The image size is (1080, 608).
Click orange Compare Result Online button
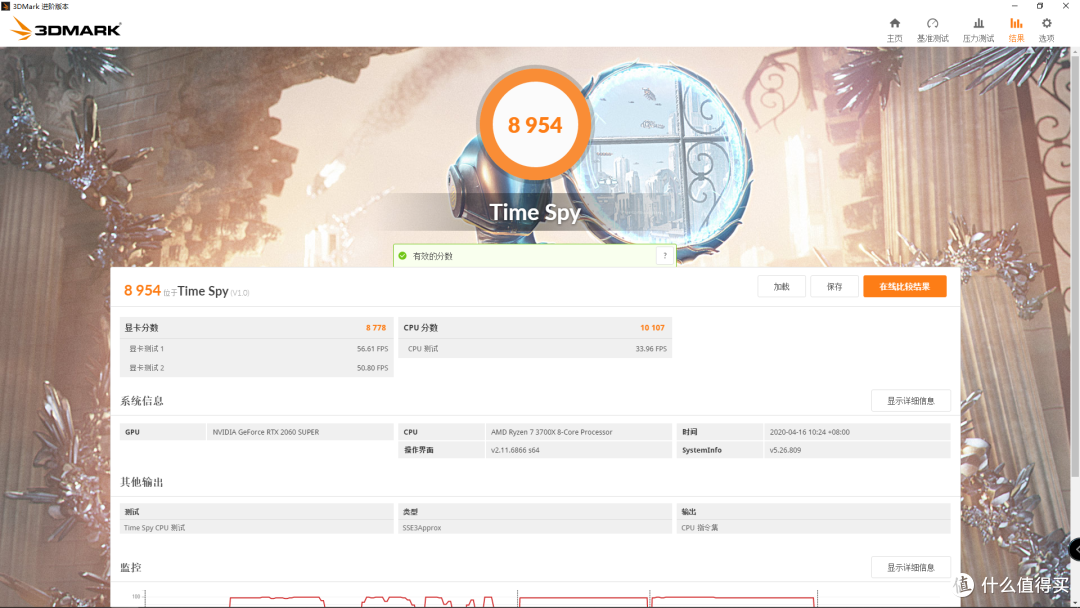(904, 286)
